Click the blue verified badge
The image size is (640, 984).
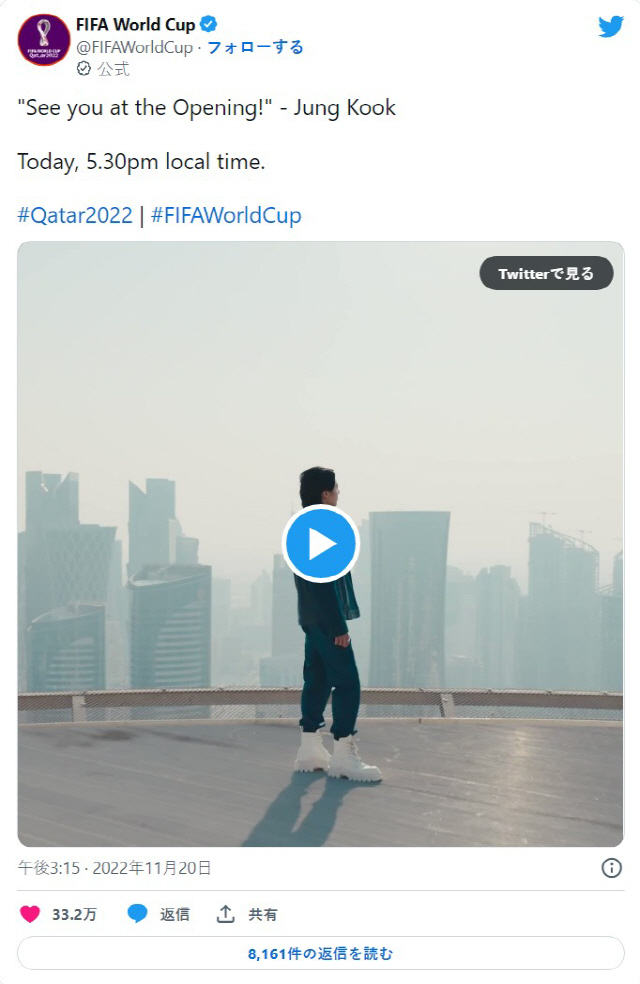click(x=208, y=24)
